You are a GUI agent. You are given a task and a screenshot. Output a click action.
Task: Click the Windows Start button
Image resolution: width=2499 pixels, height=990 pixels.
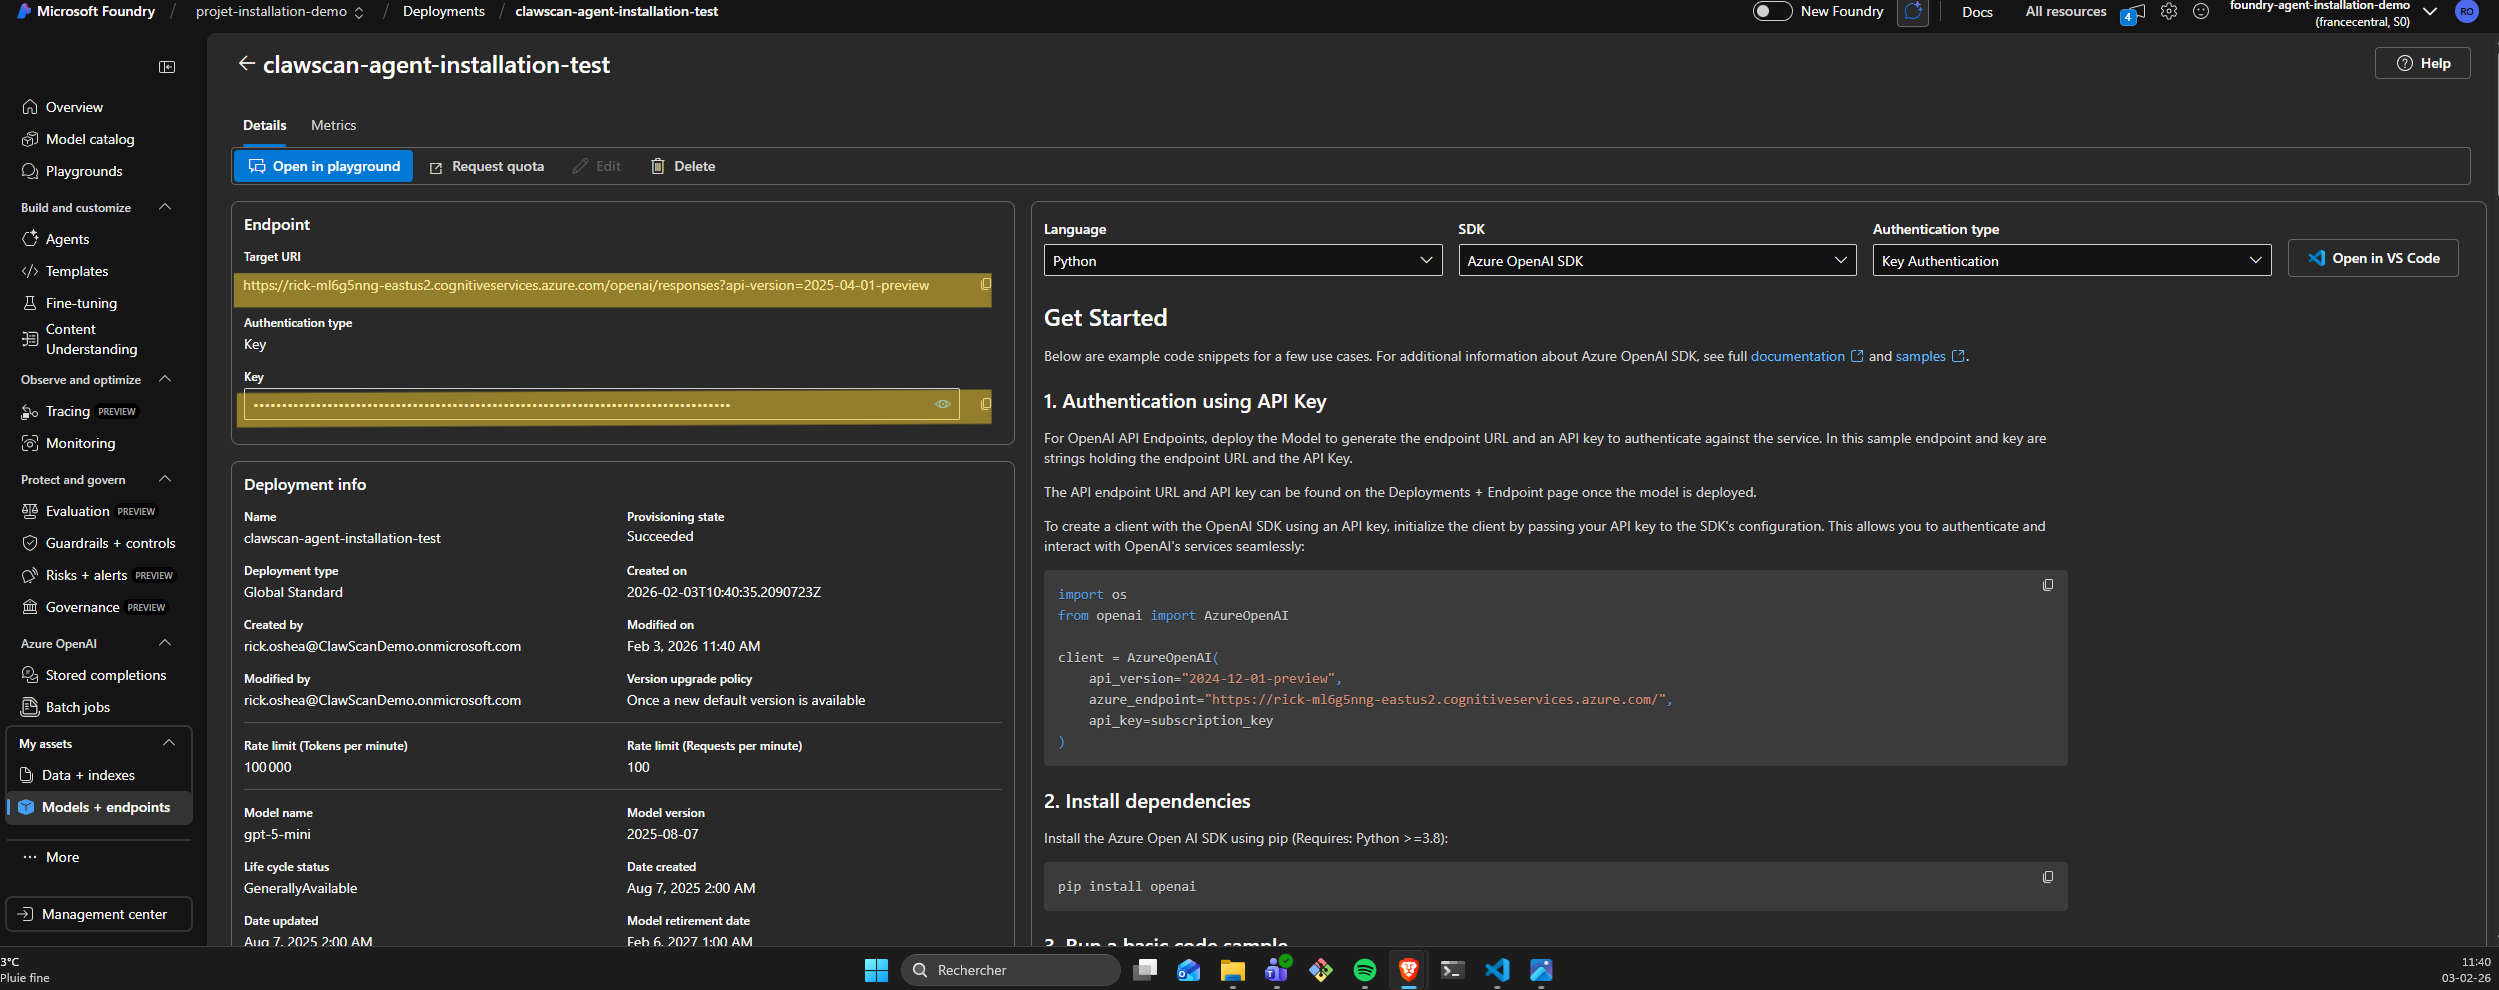876,970
